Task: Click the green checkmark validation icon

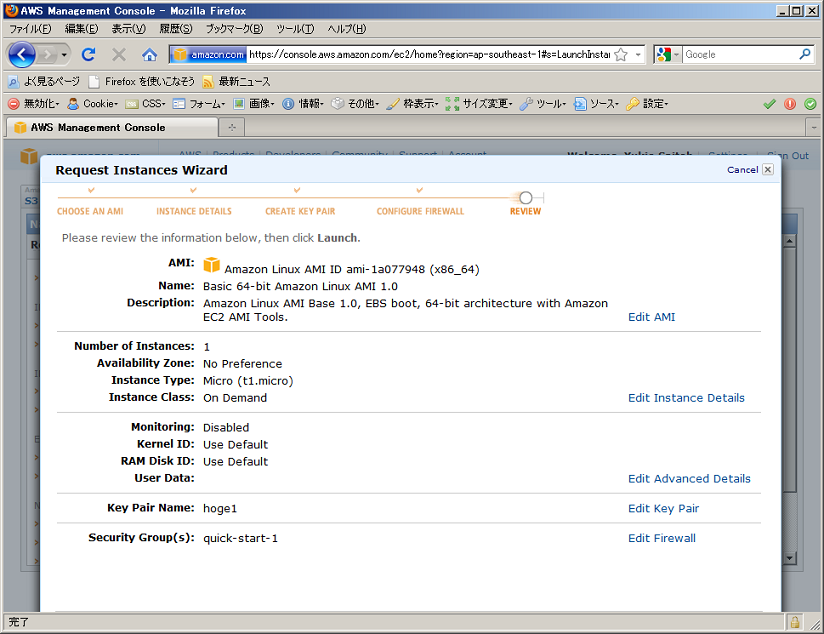Action: (x=769, y=103)
